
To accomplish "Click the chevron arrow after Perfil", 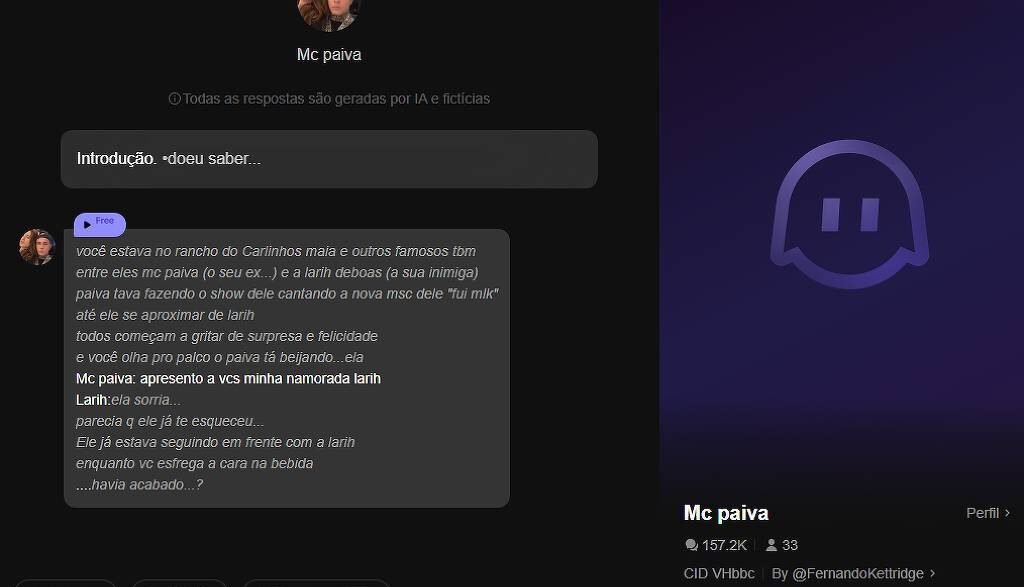I will [x=1007, y=513].
